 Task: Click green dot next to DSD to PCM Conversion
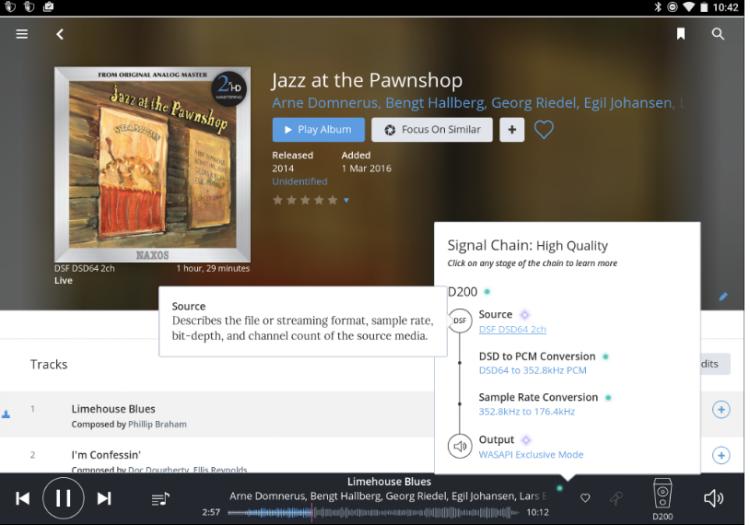pos(606,357)
